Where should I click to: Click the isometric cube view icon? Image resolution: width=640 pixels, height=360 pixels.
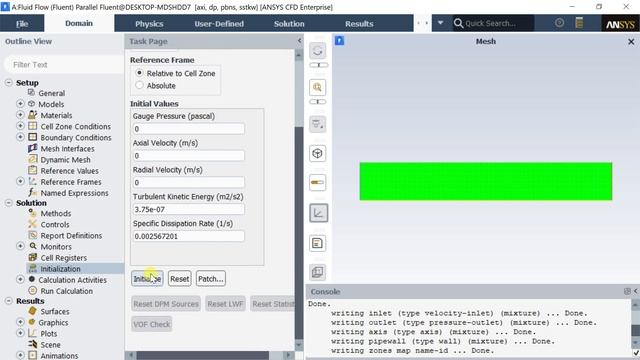point(318,153)
